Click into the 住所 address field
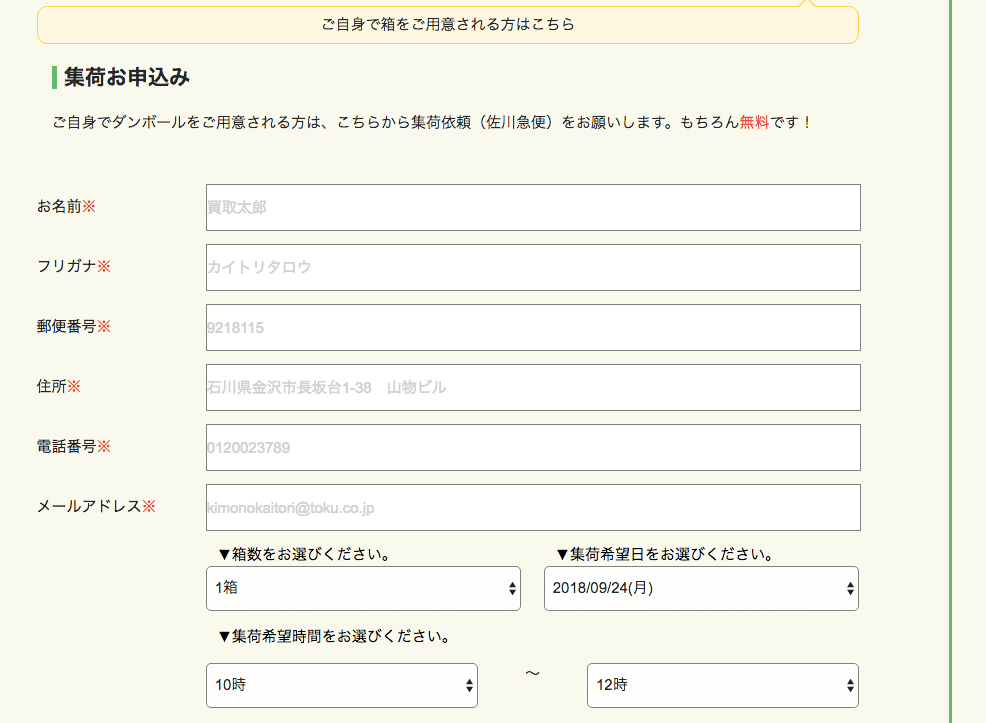The height and width of the screenshot is (723, 986). point(533,388)
